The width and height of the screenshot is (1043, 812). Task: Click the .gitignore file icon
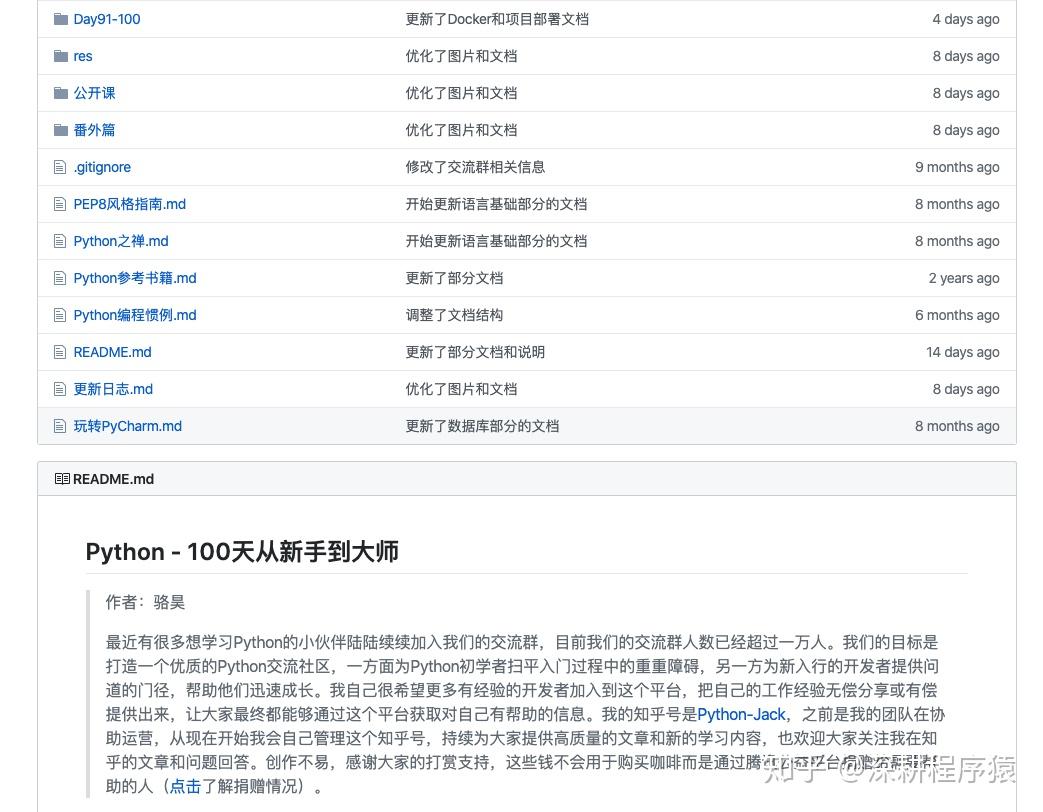[x=61, y=167]
